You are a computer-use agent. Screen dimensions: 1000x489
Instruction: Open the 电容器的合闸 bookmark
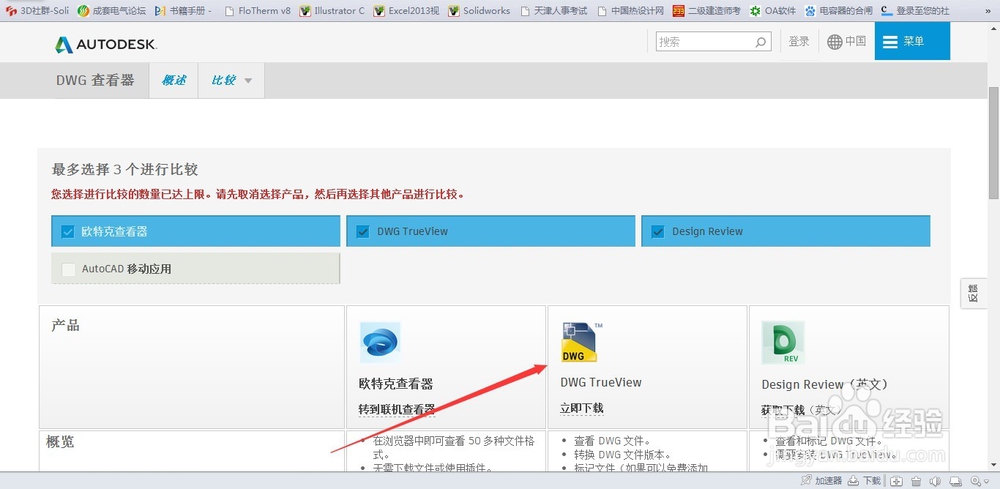pos(838,10)
